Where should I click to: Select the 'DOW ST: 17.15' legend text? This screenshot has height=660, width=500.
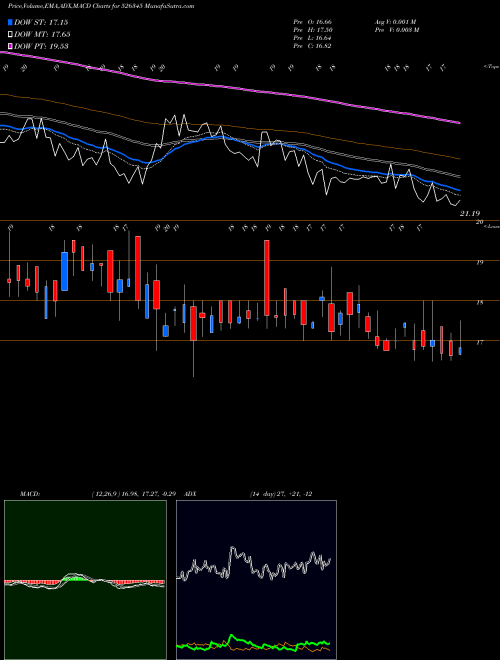coord(41,22)
